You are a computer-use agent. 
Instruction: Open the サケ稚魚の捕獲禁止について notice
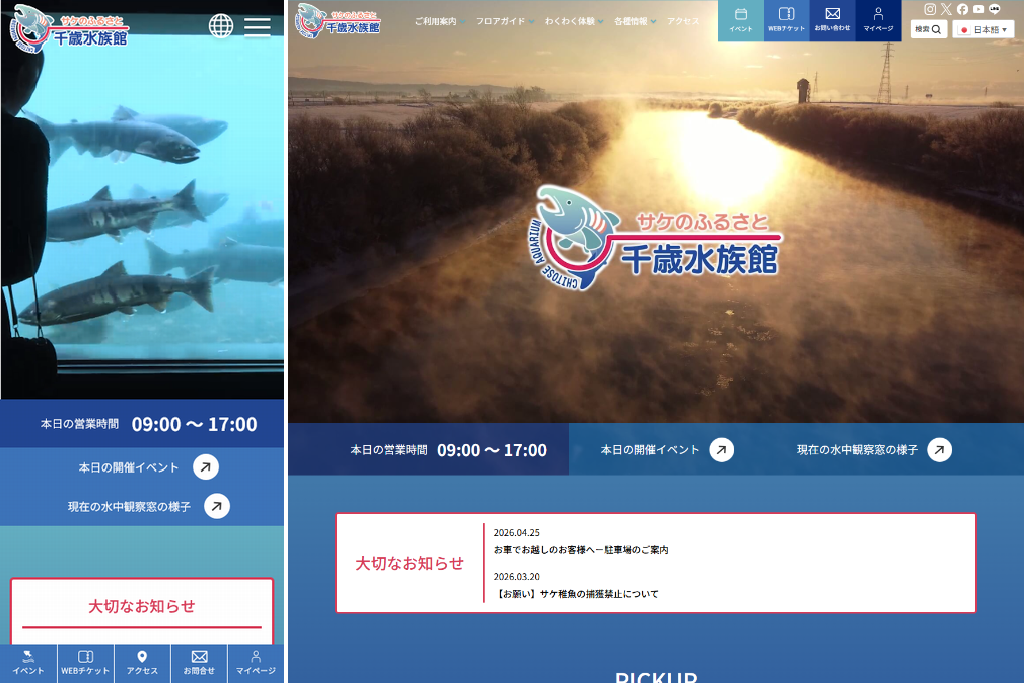[x=576, y=594]
